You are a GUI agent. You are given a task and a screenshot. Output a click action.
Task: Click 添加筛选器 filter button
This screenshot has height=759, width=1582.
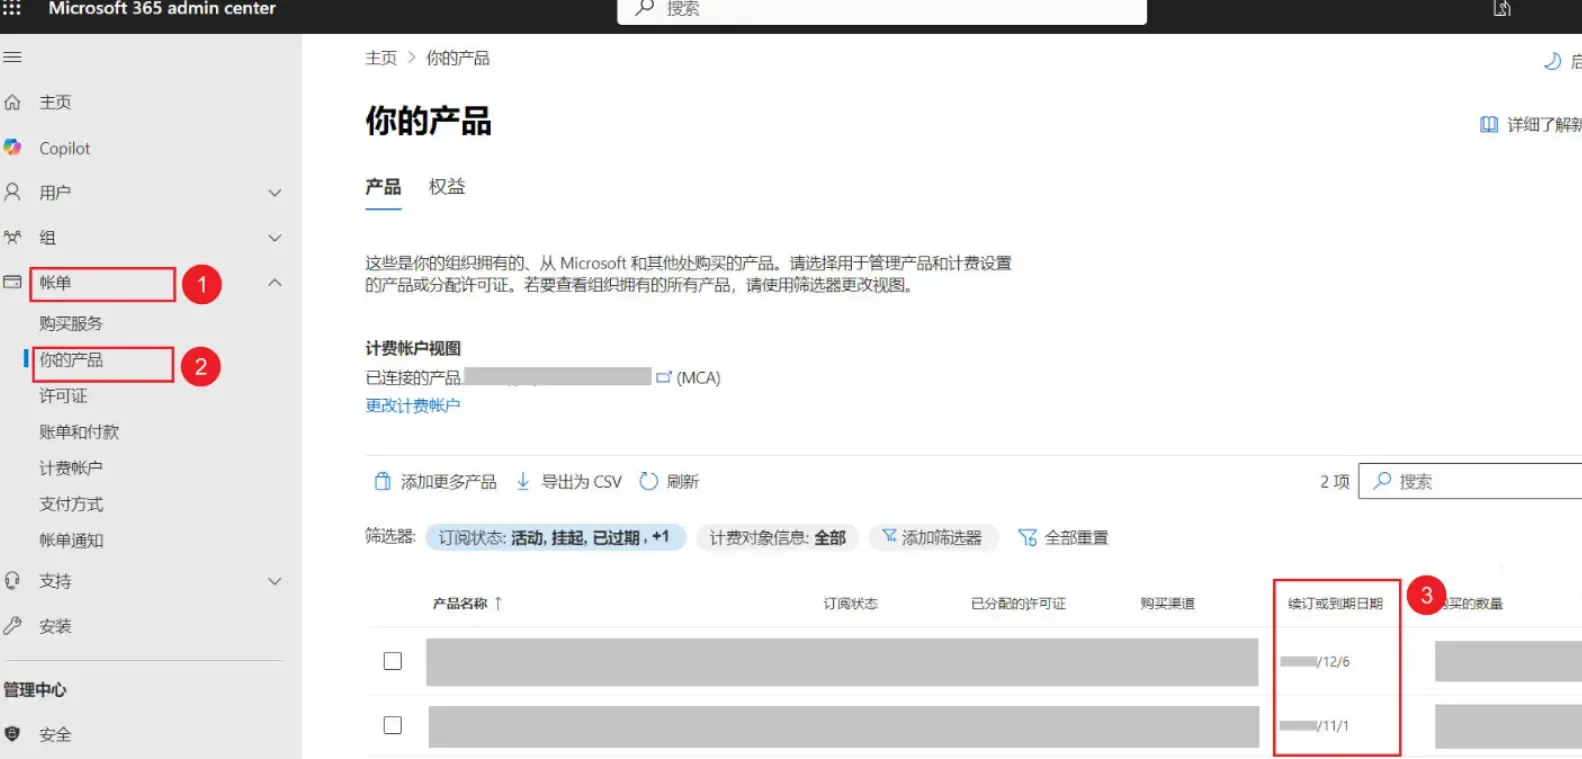point(932,537)
